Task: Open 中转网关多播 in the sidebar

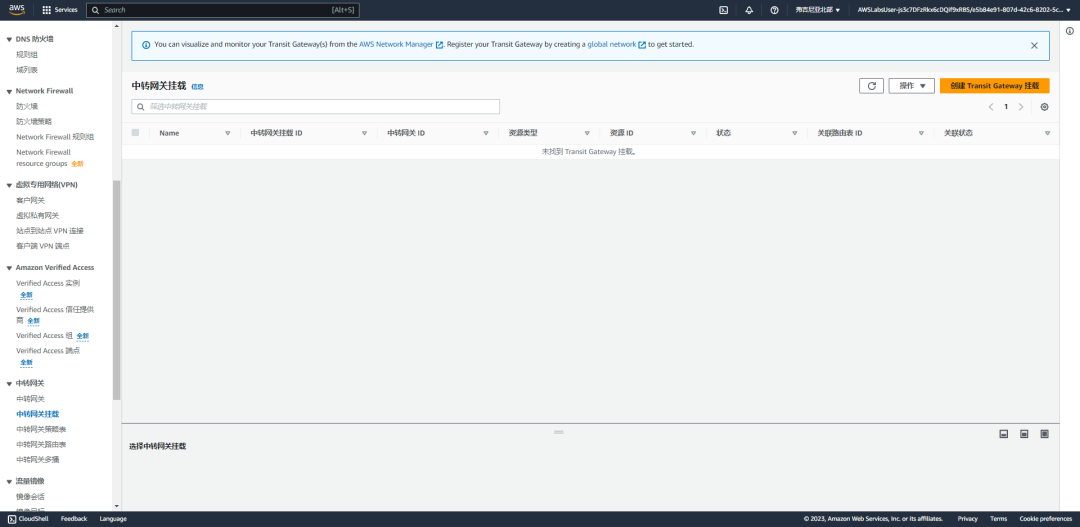Action: point(38,459)
